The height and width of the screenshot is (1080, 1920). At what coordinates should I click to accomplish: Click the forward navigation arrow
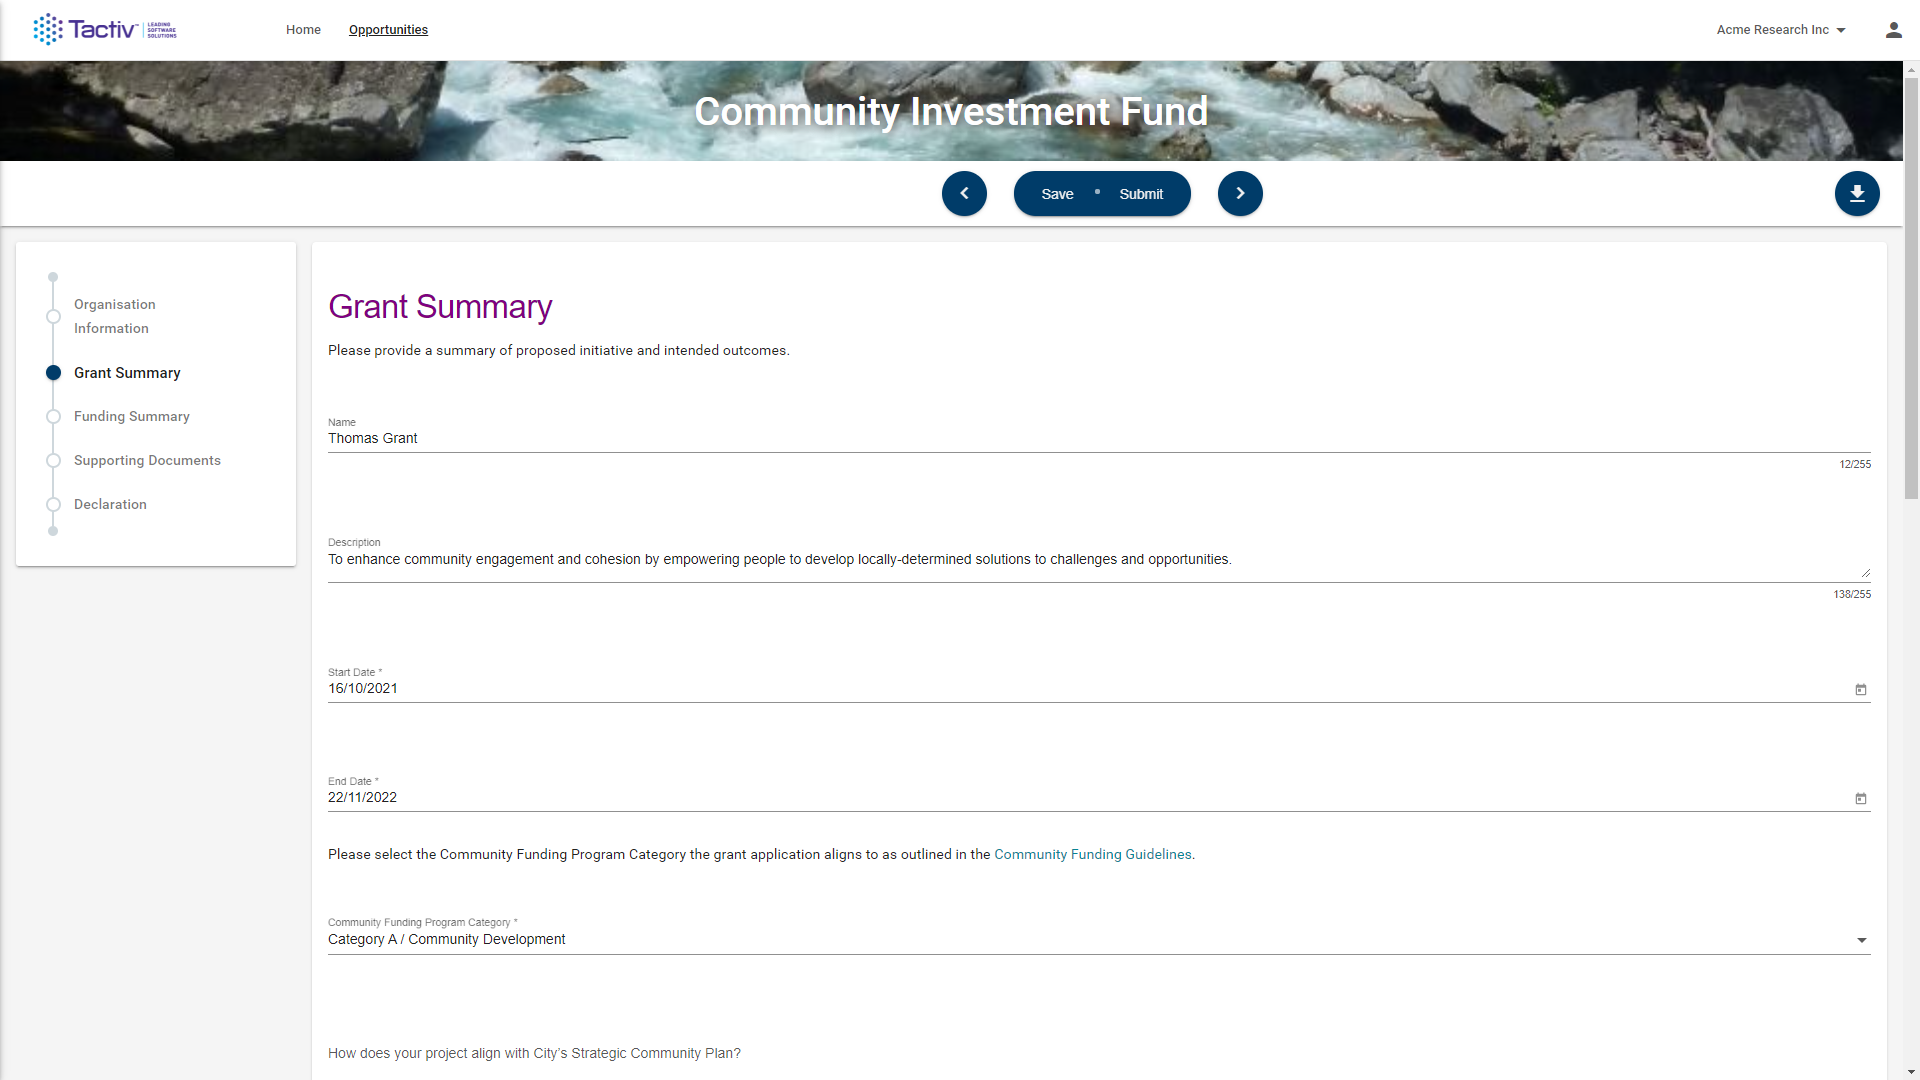click(1240, 194)
